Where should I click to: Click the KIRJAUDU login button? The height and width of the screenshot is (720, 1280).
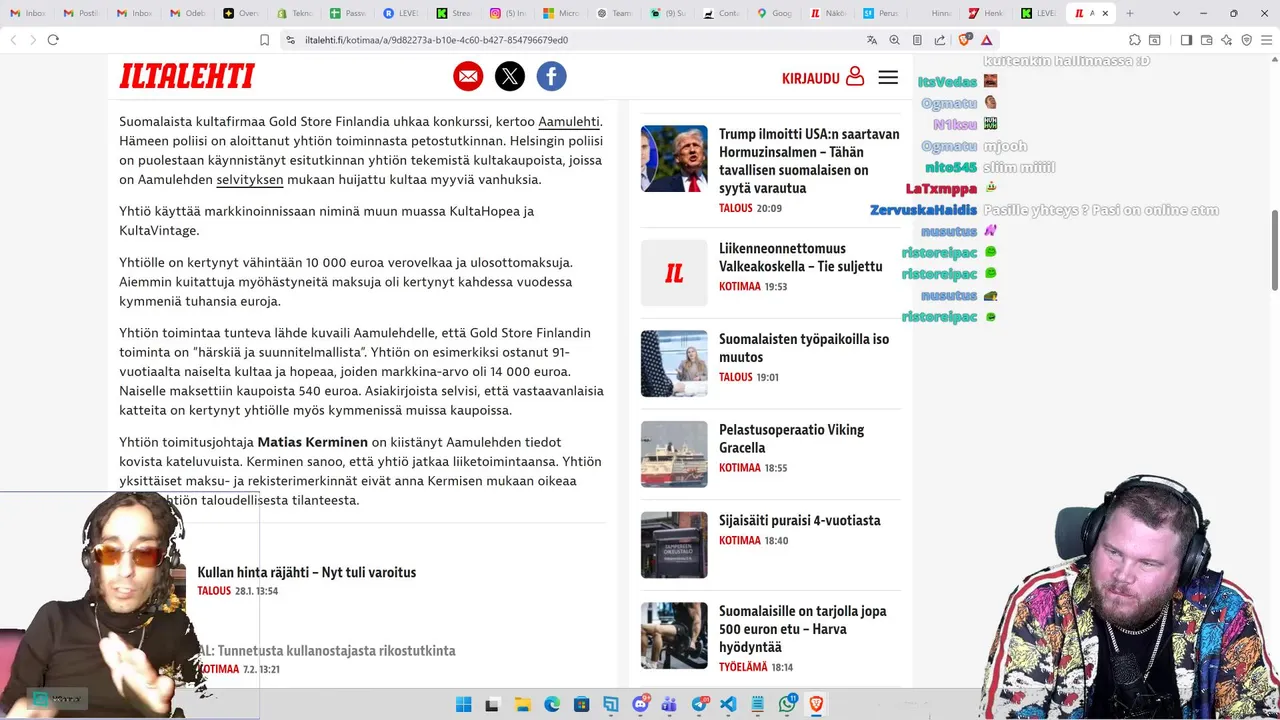(823, 77)
